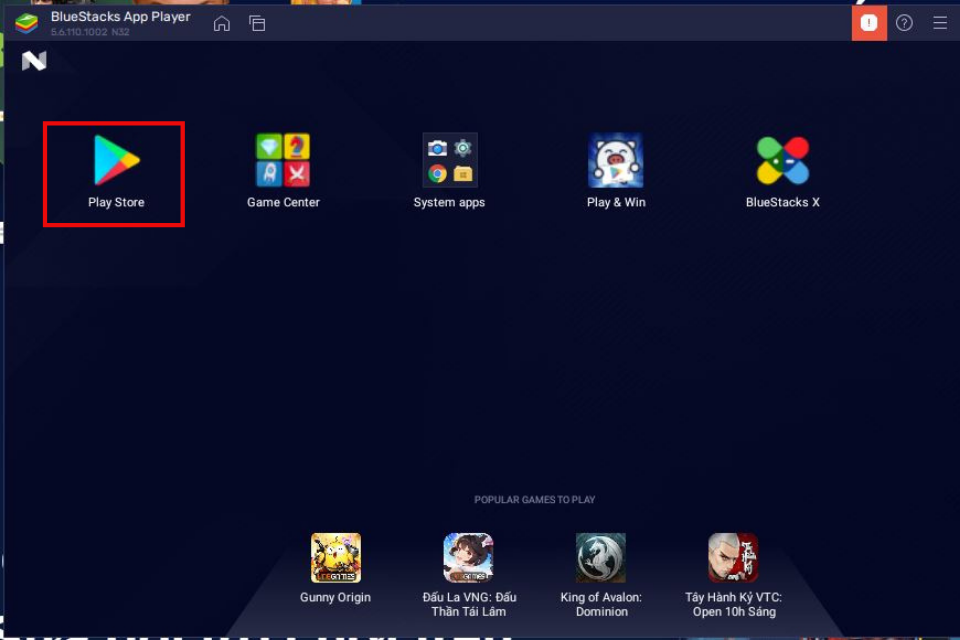
Task: Click the Popular Games To Play heading
Action: (x=534, y=500)
